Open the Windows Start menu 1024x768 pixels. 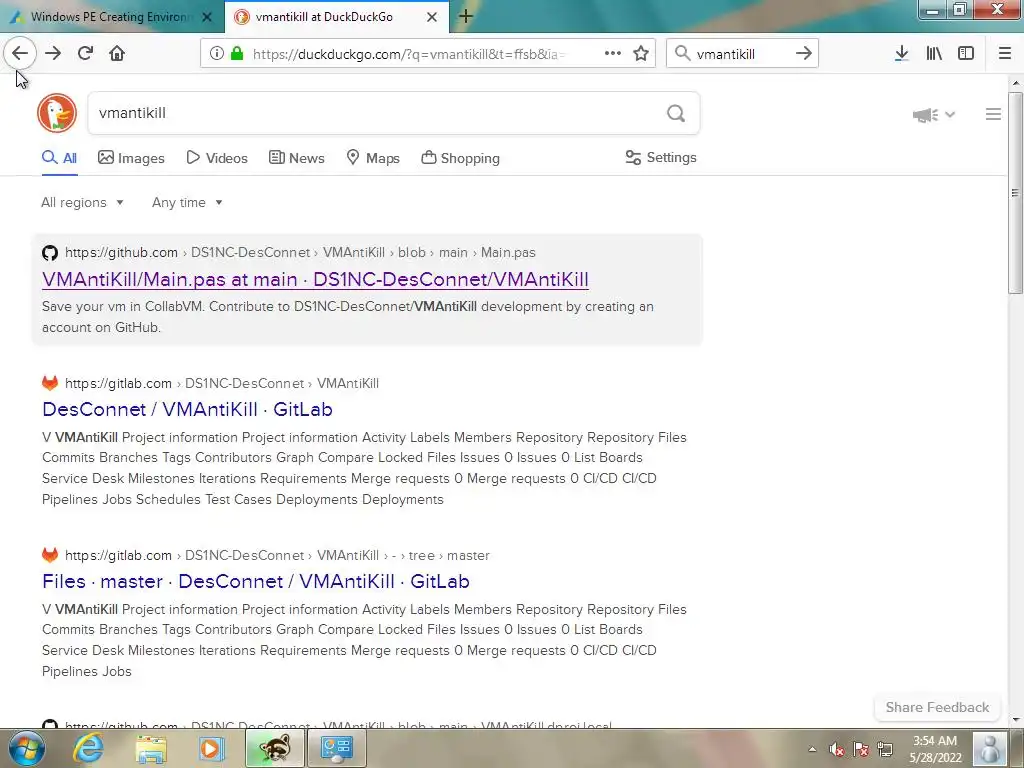26,748
